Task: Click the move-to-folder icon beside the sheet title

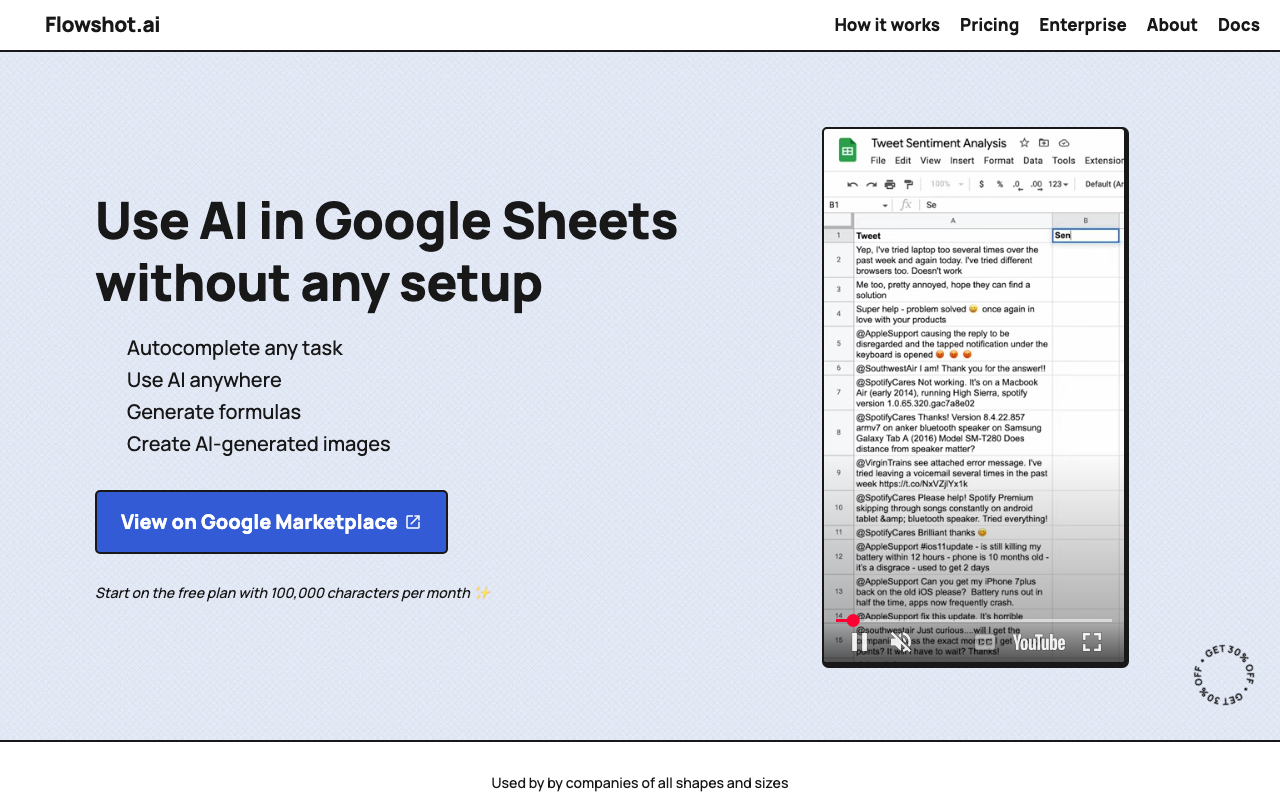Action: click(x=1044, y=143)
